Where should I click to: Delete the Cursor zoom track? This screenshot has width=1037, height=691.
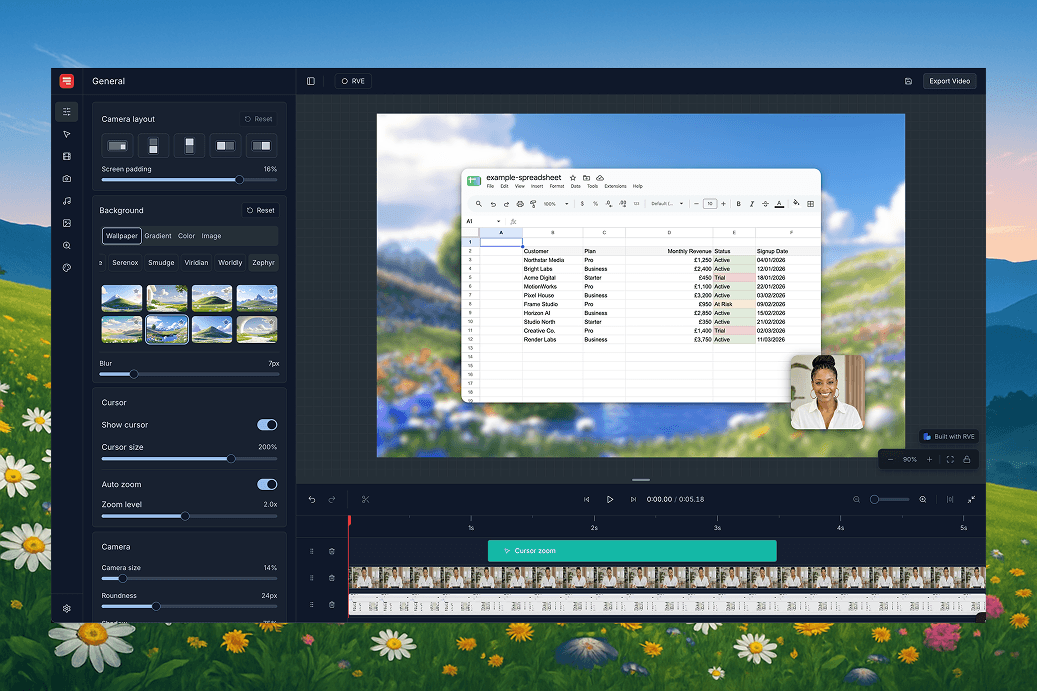332,551
